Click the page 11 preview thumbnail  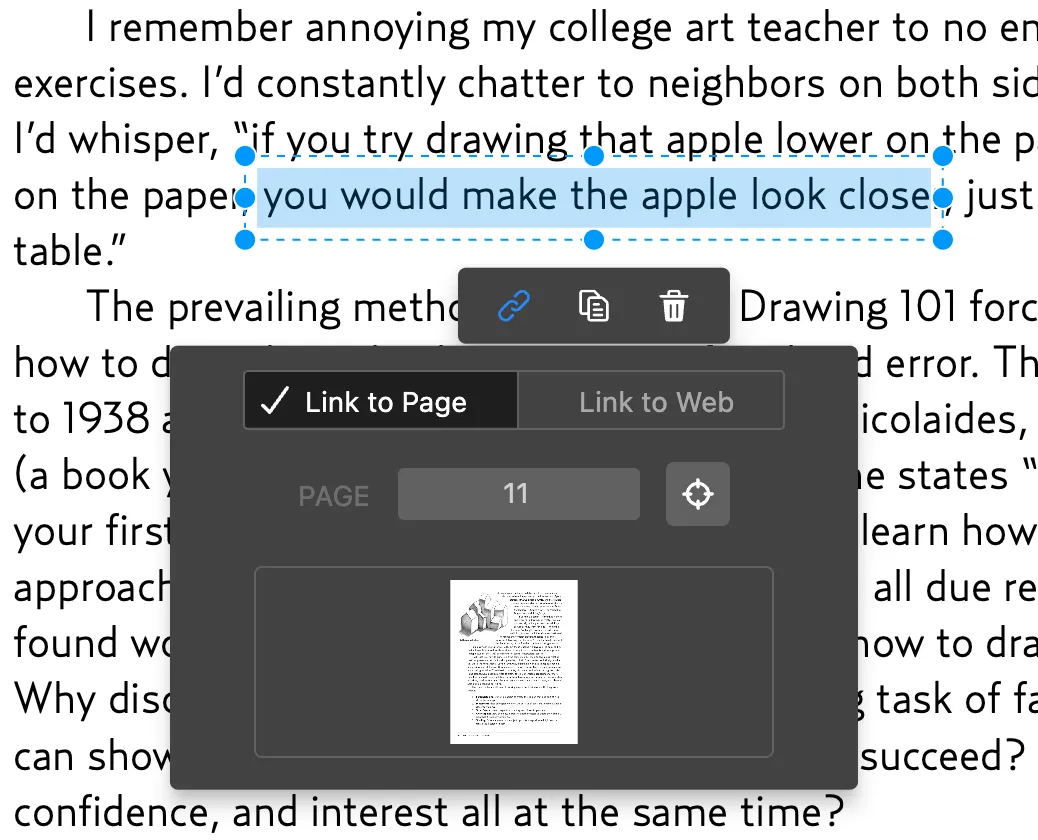click(514, 662)
